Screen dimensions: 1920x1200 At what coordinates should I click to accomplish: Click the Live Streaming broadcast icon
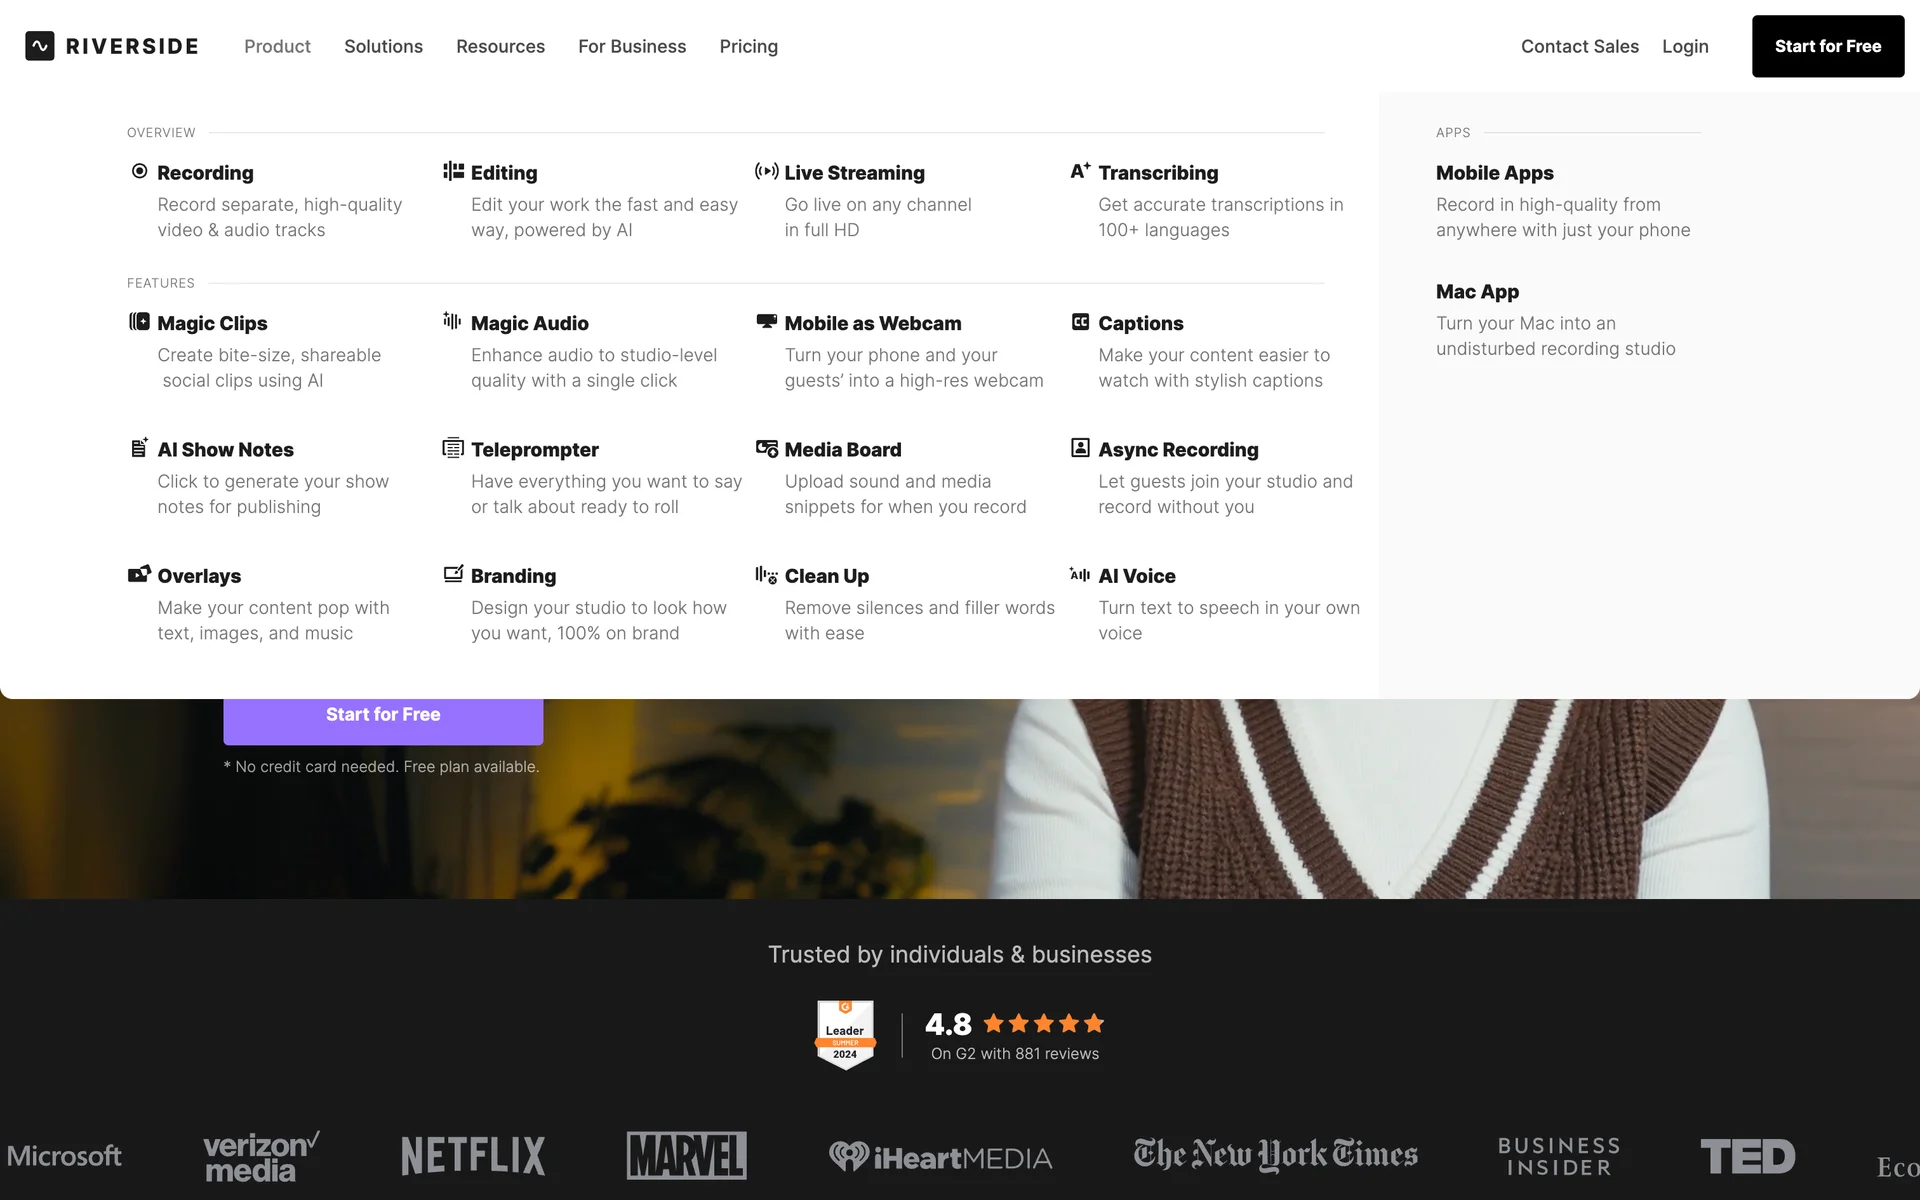(766, 171)
